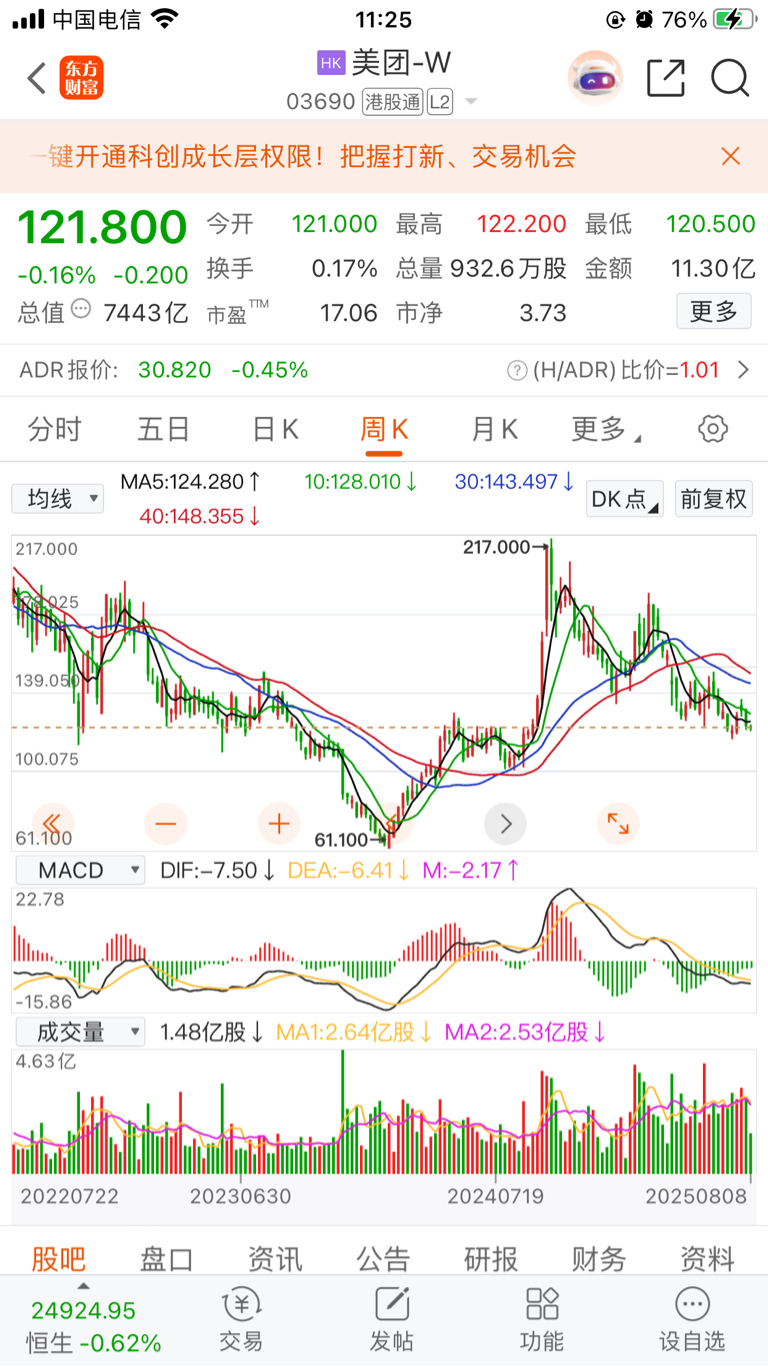Select the 财务 tab
768x1366 pixels.
(599, 1258)
